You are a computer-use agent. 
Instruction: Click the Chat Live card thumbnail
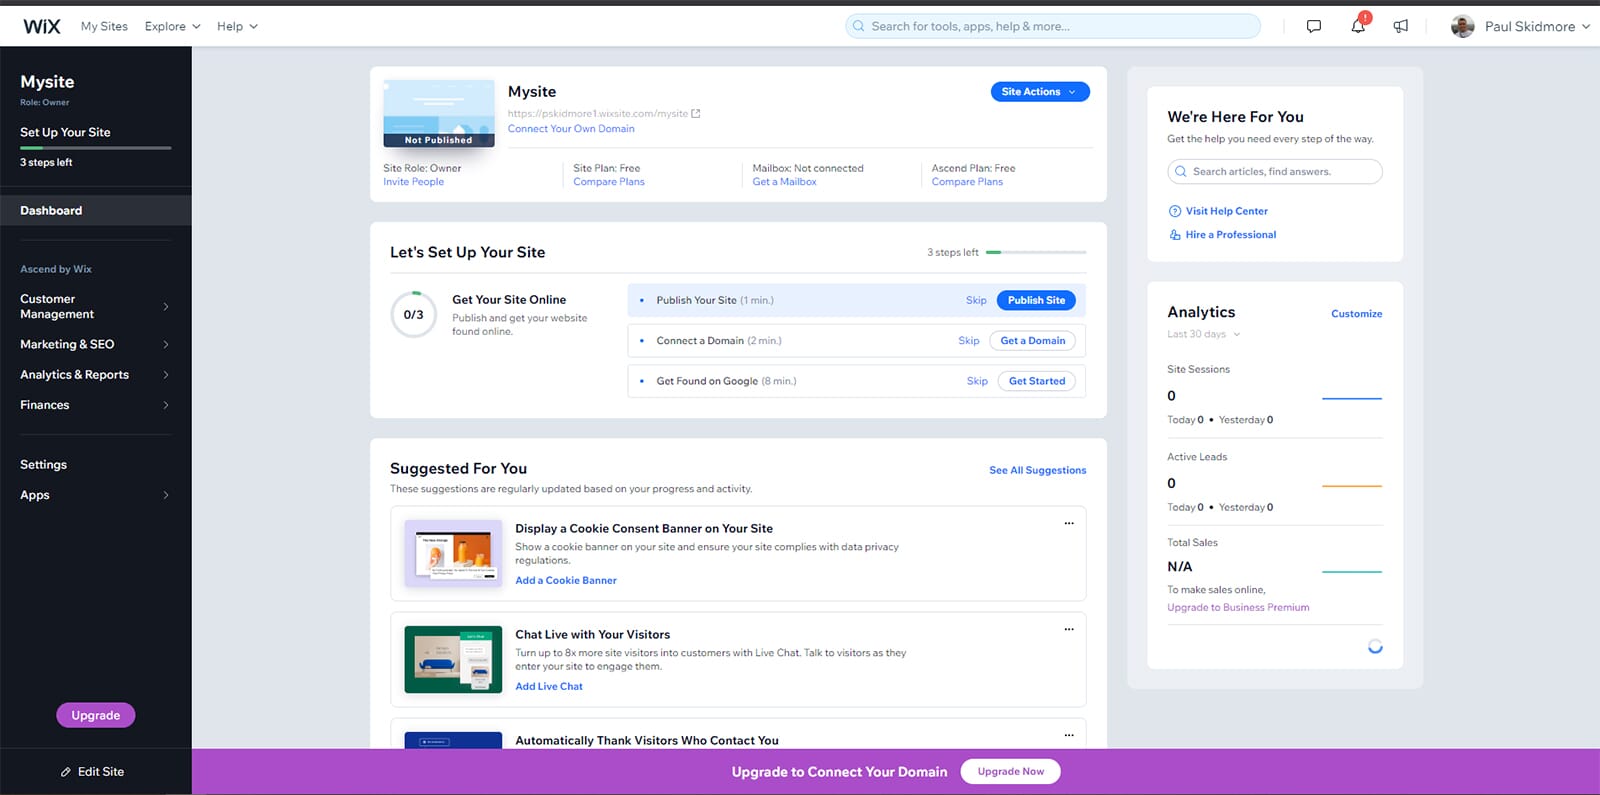[x=453, y=659]
